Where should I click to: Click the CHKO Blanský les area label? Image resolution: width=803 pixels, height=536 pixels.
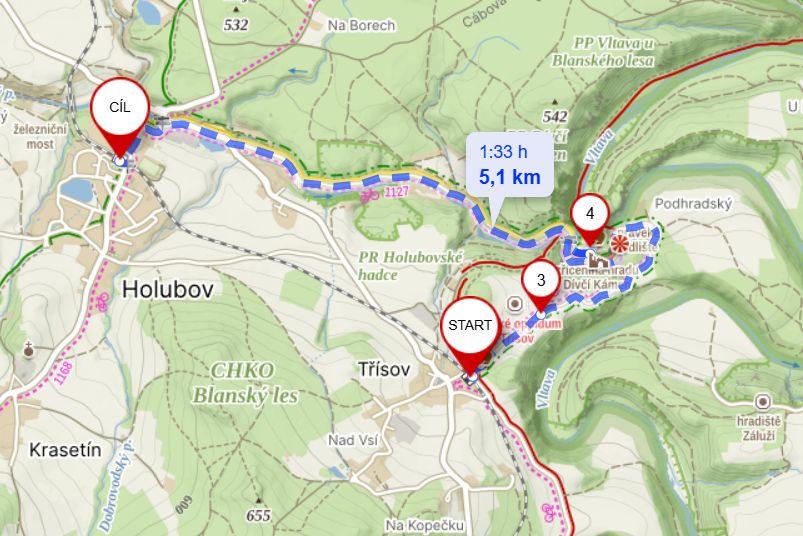(x=245, y=383)
